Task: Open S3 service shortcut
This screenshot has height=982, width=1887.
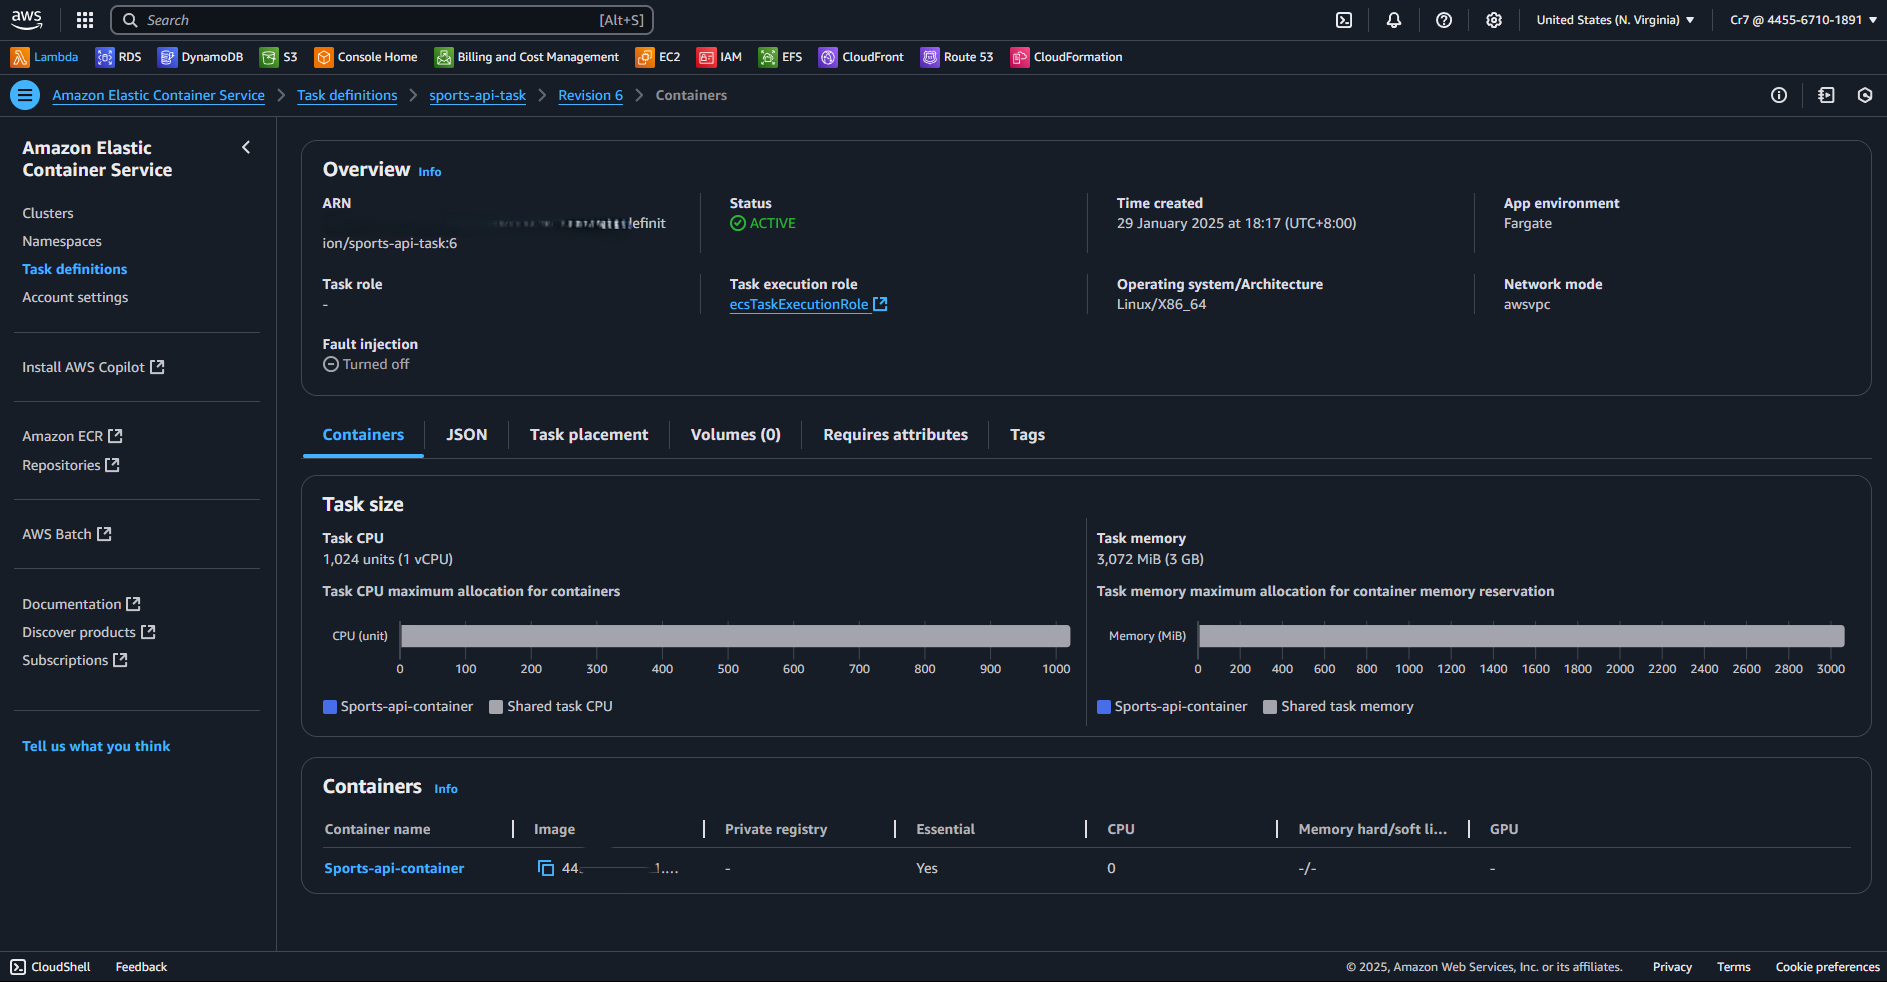Action: 278,57
